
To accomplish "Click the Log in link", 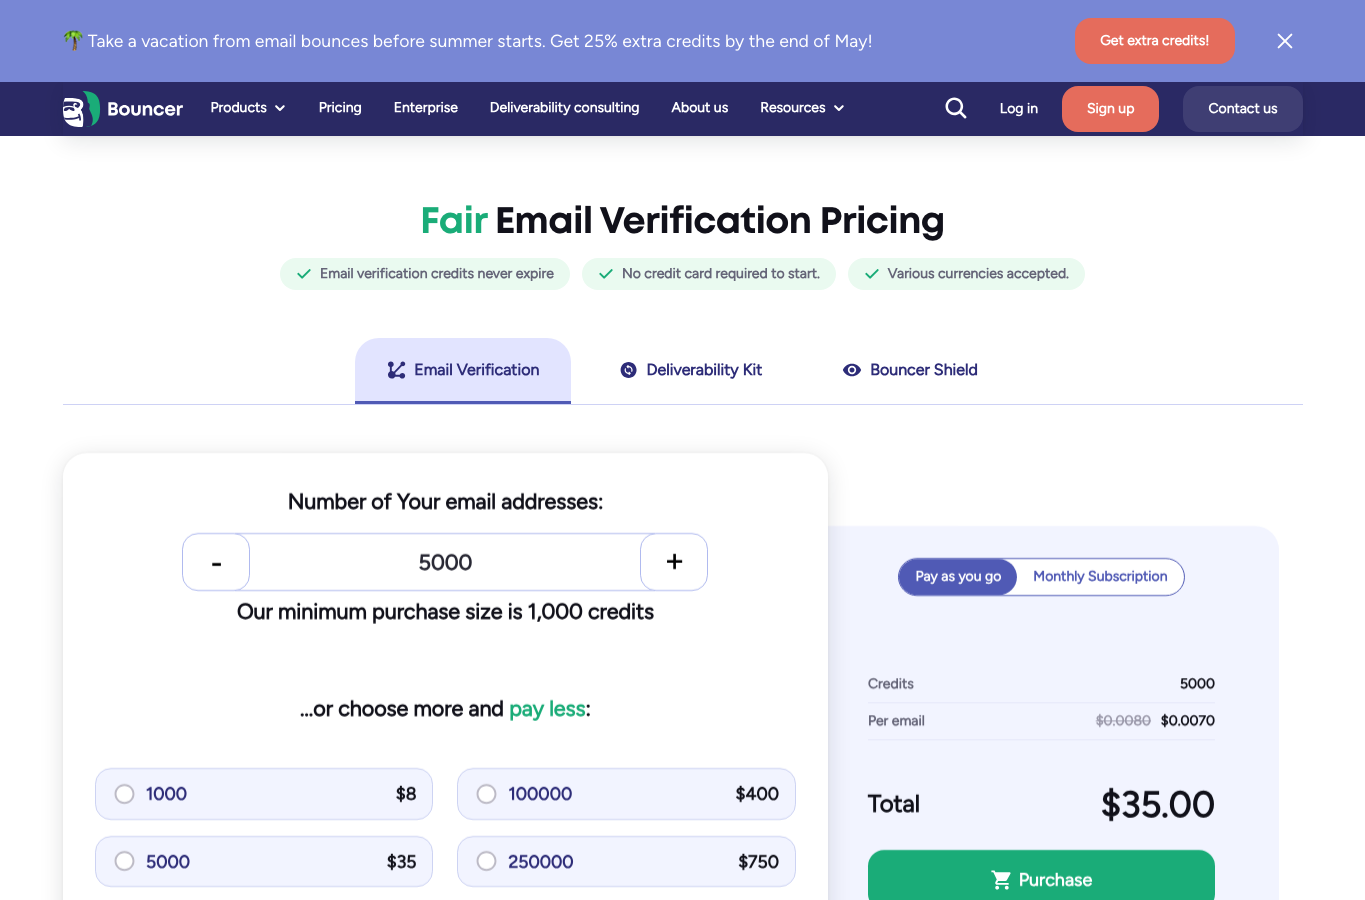I will 1019,109.
